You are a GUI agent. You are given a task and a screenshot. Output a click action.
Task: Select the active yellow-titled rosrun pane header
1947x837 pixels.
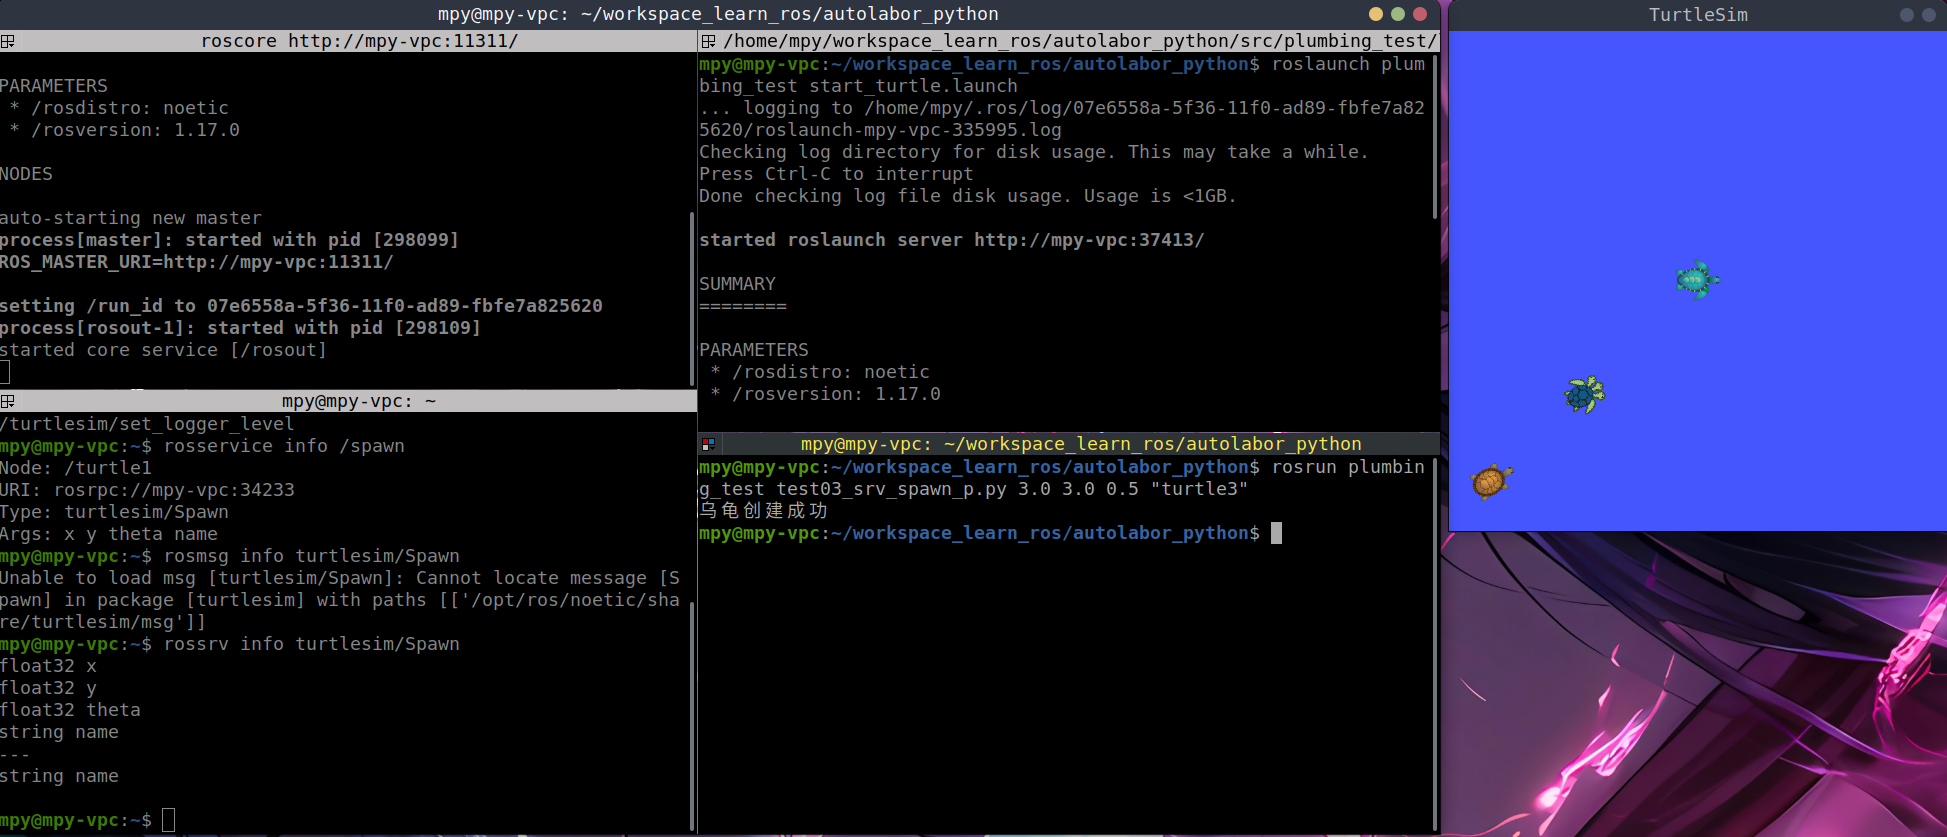pyautogui.click(x=1080, y=444)
